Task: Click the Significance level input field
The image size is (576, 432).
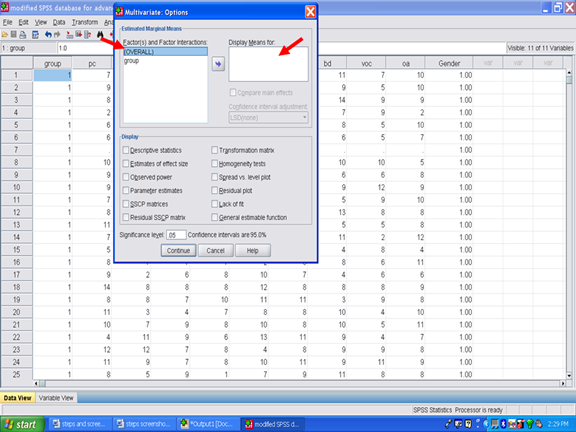Action: point(176,235)
